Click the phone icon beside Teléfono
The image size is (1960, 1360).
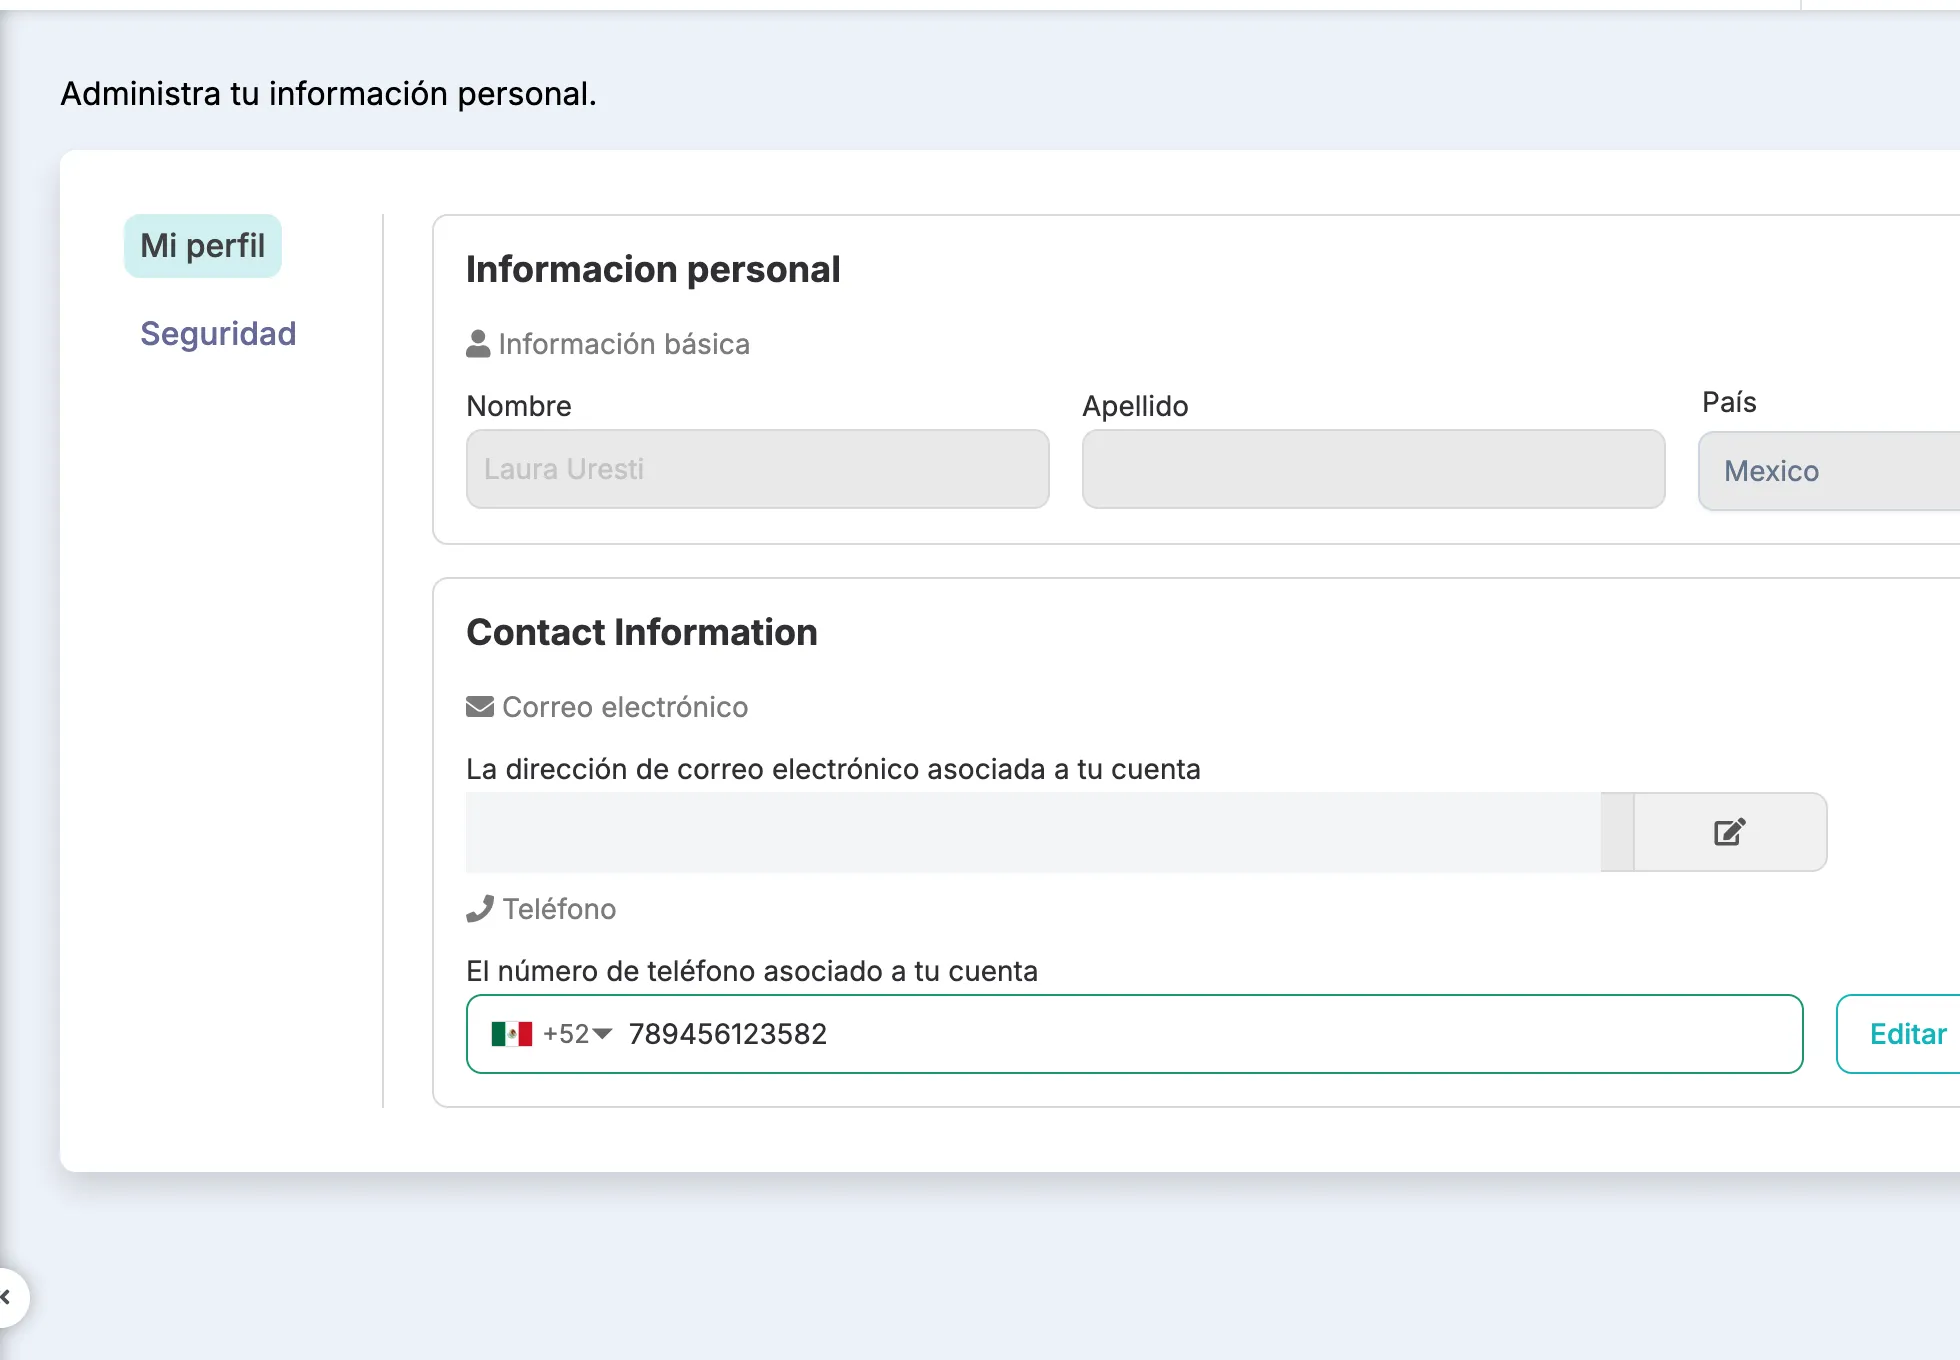coord(480,908)
